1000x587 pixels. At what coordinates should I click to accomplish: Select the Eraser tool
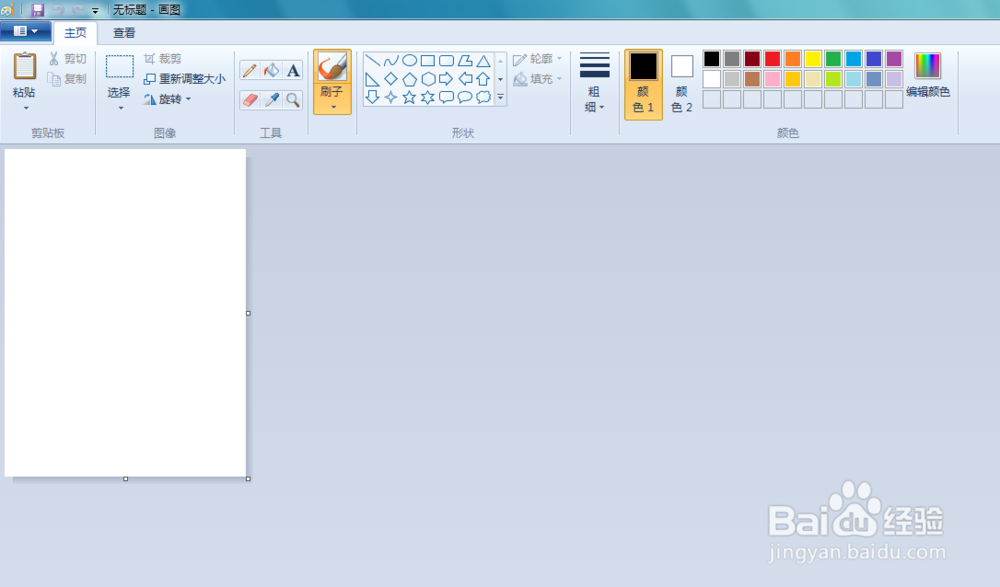point(250,100)
